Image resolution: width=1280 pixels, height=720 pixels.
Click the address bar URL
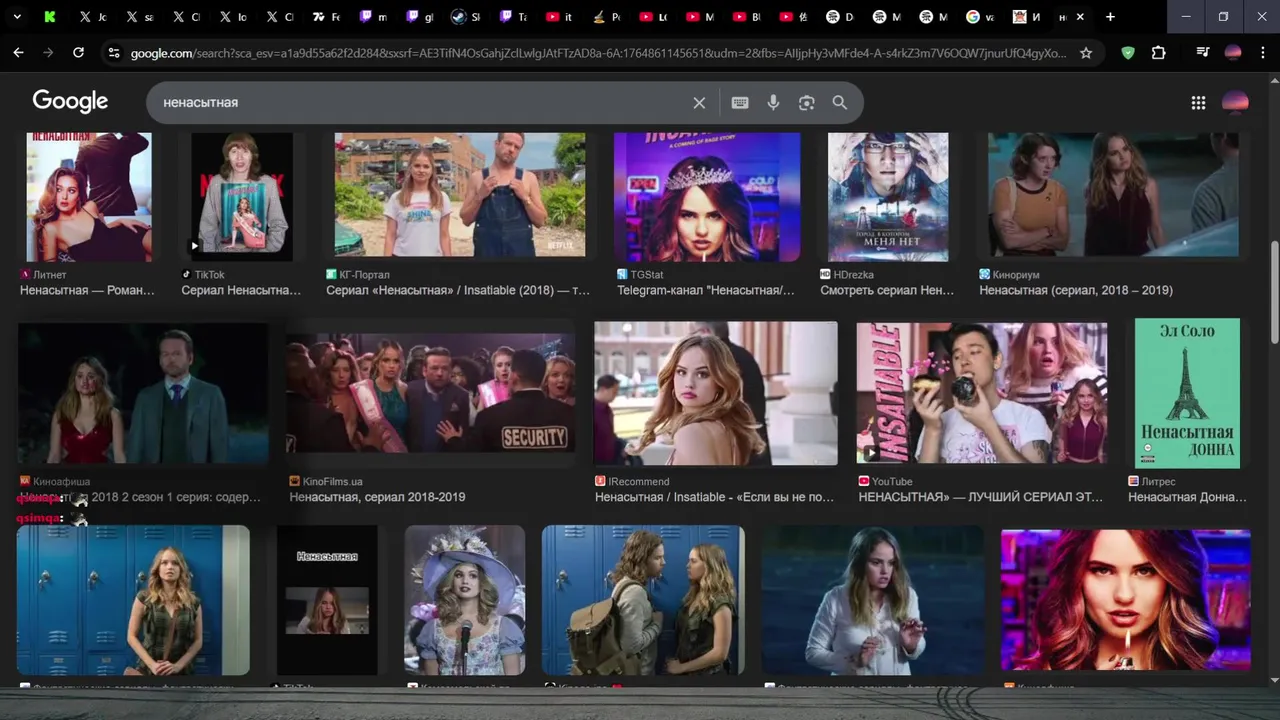tap(598, 53)
